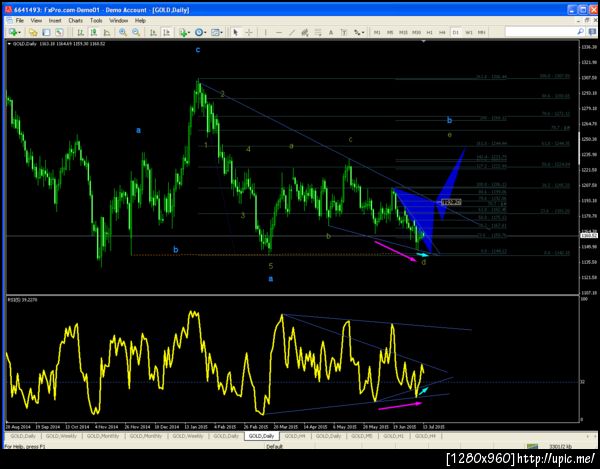Select the crosshair tool
The width and height of the screenshot is (600, 469).
[x=249, y=33]
